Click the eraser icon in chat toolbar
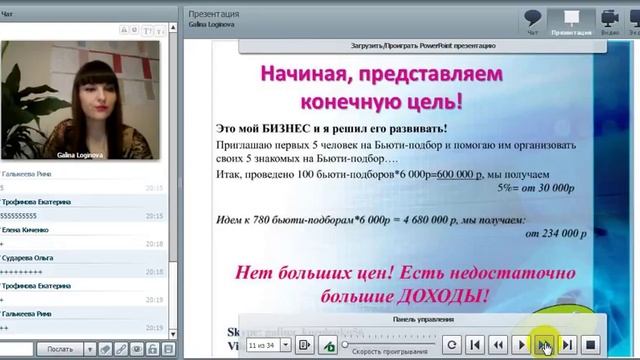640x360 pixels. pyautogui.click(x=105, y=349)
